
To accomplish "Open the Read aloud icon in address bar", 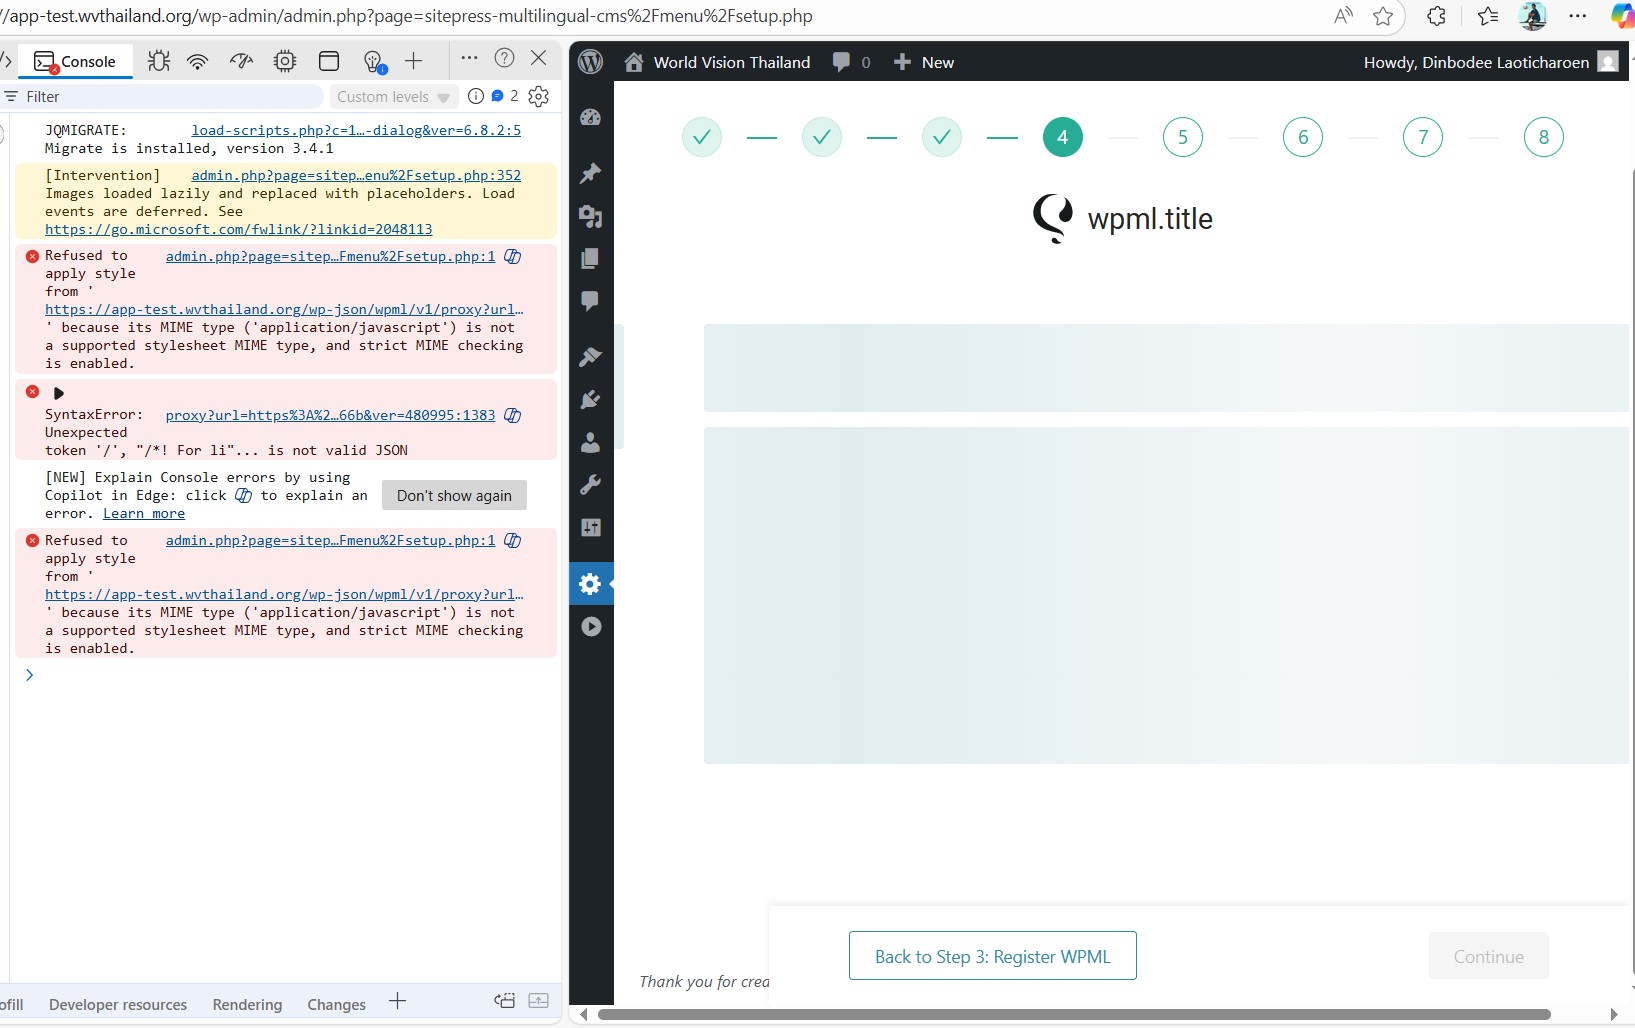I will coord(1343,15).
